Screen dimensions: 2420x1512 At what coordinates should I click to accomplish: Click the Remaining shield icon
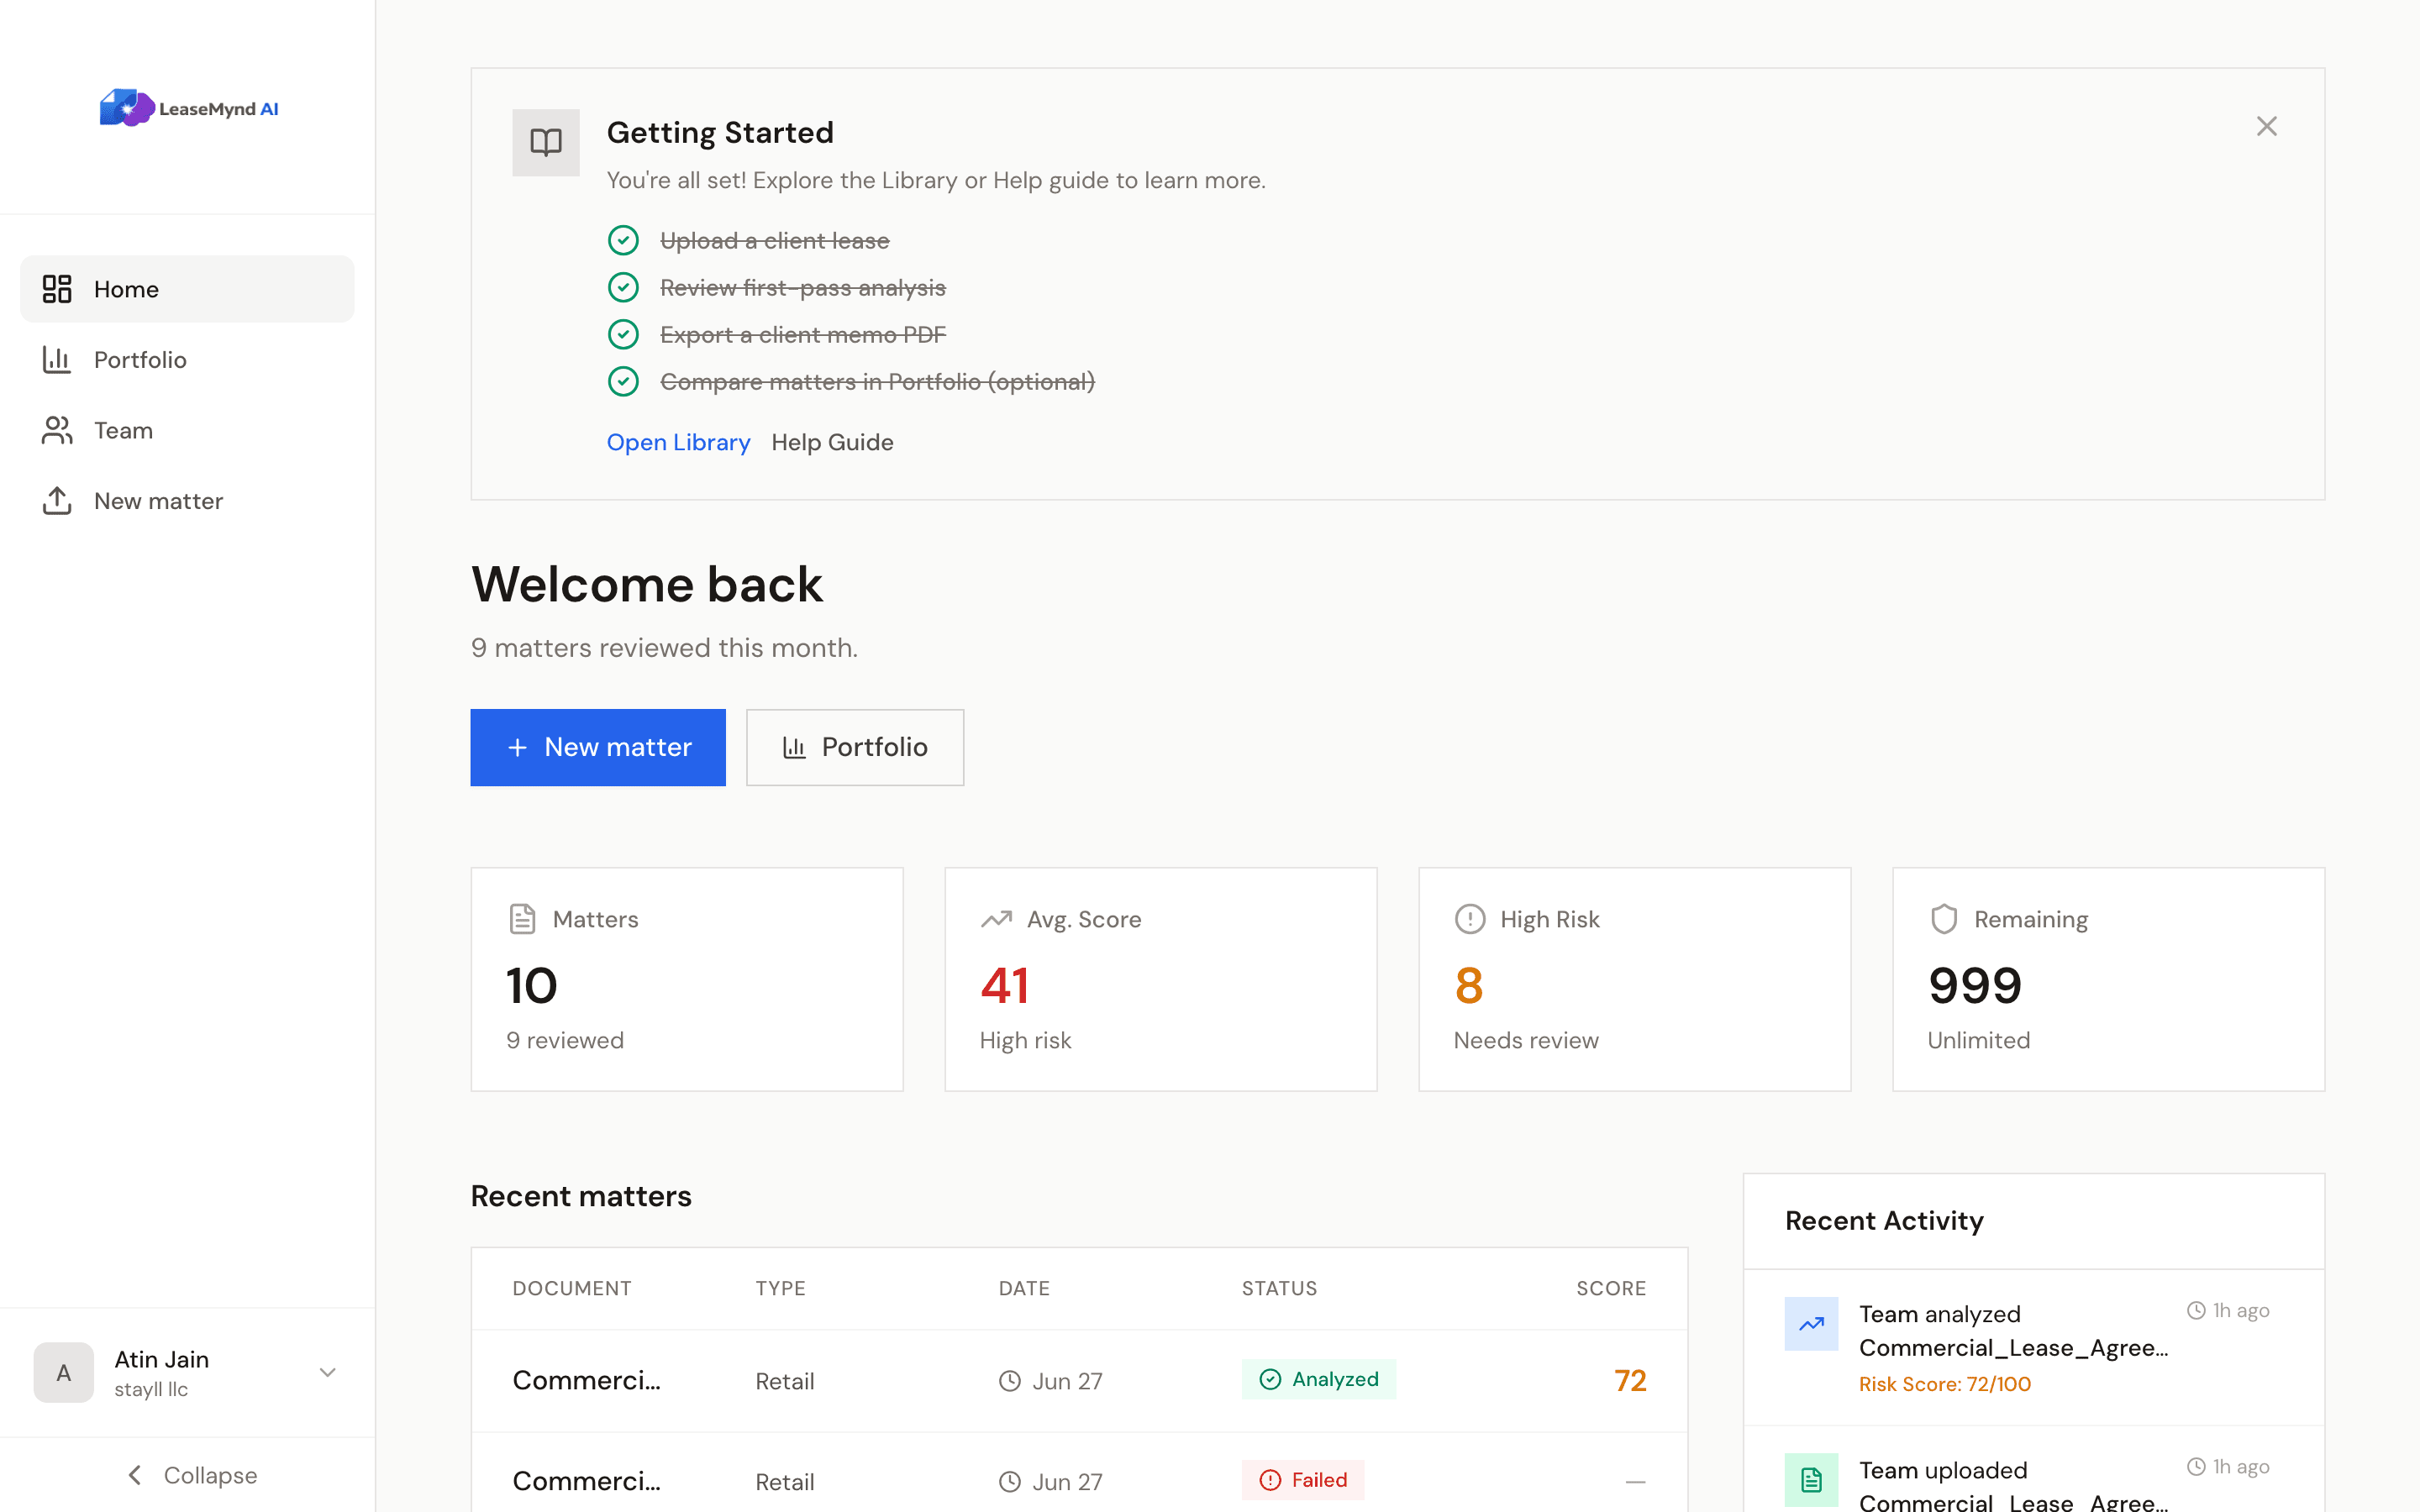coord(1944,919)
